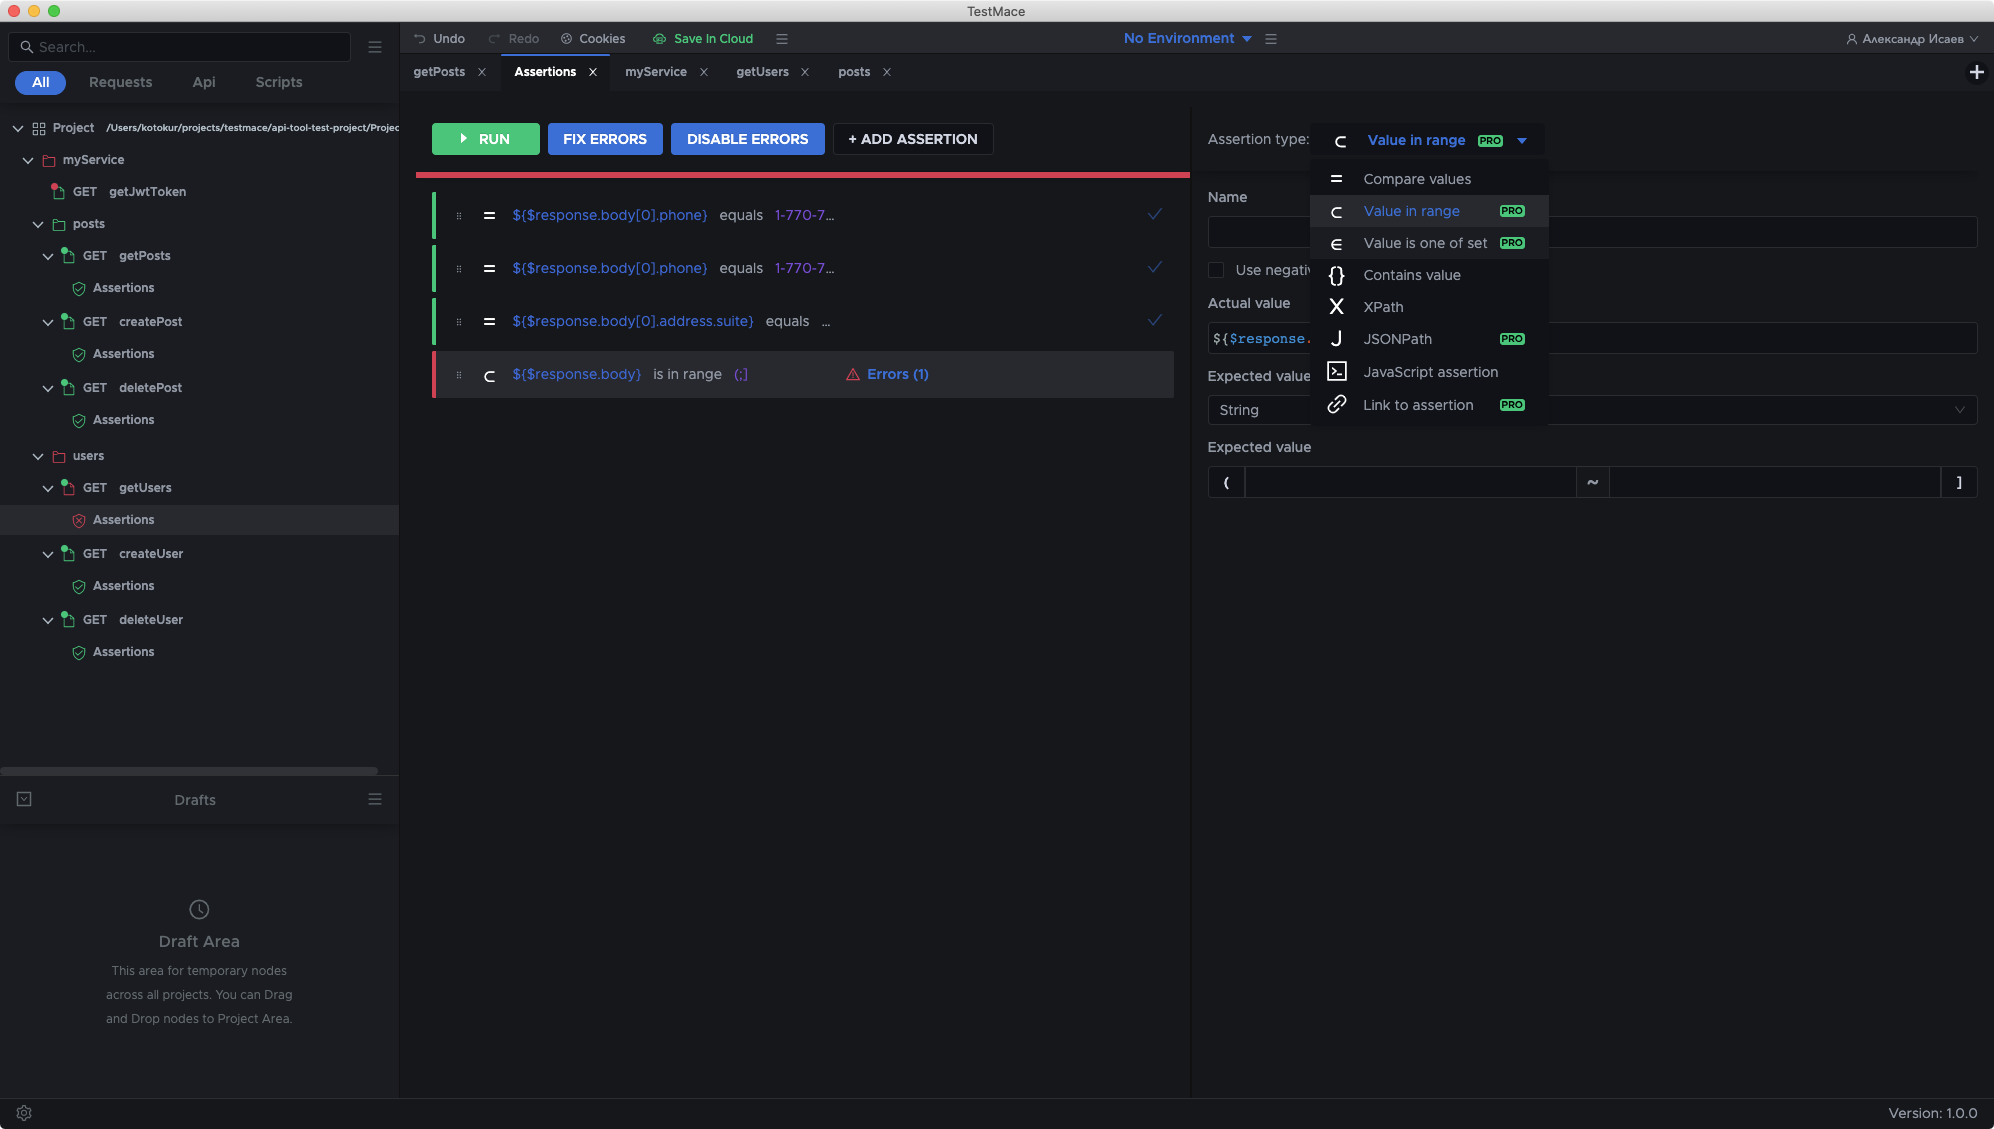Click the FIX ERRORS button
Screen dimensions: 1994x1129
coord(604,139)
